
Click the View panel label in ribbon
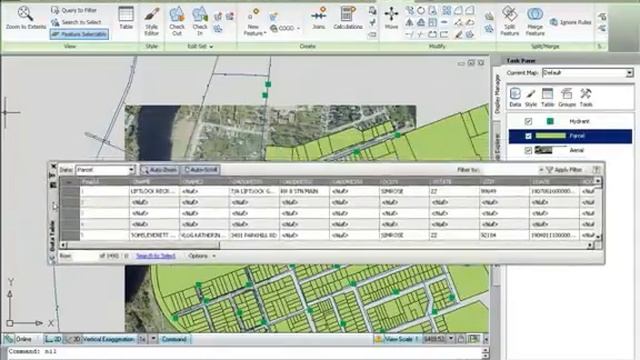point(70,47)
